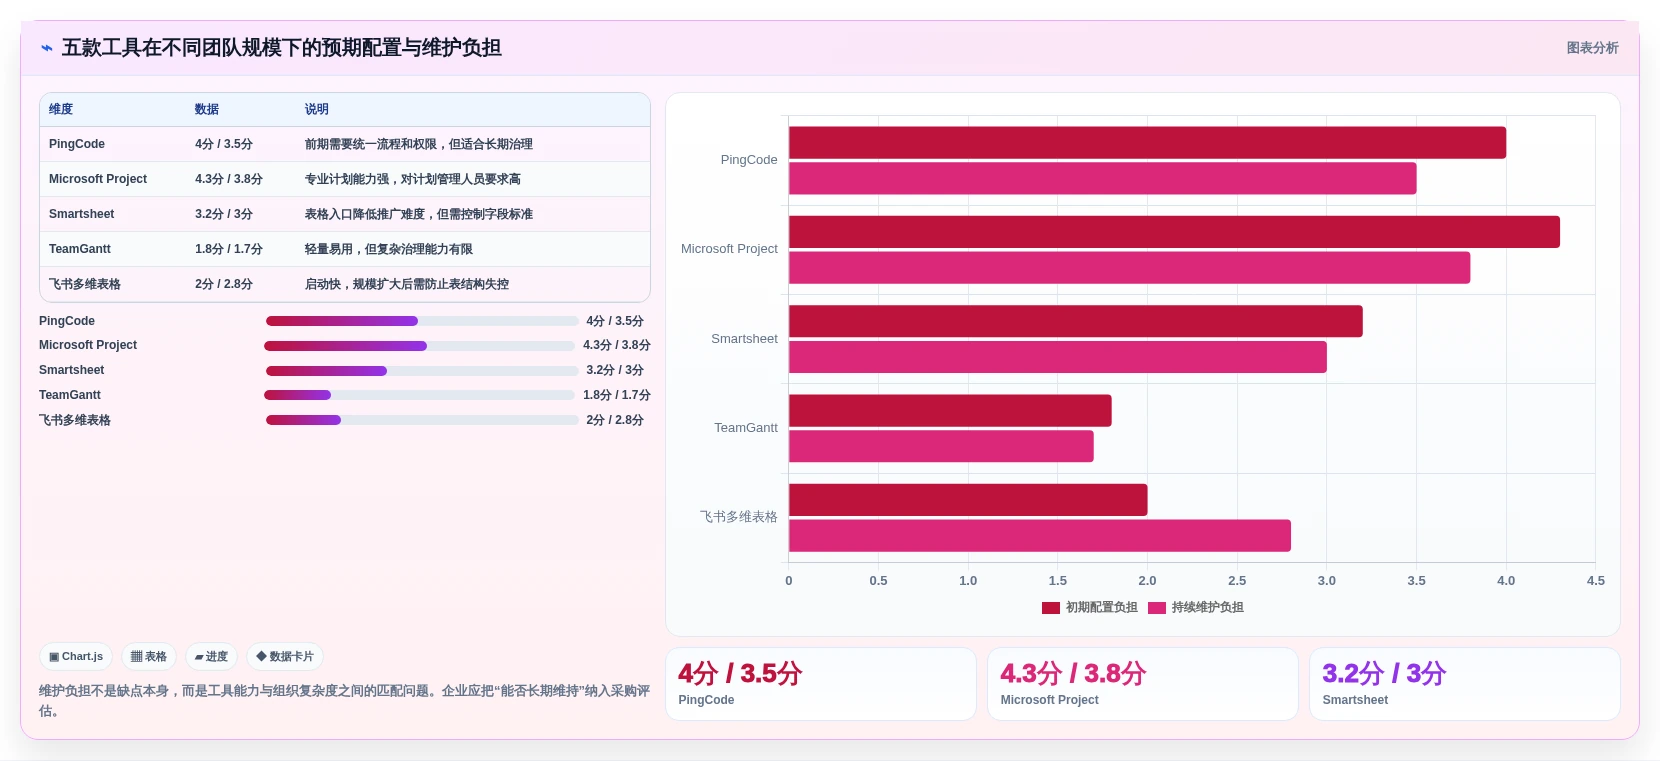Click the 维度 column header
Screen dimensions: 1660x761
coord(61,109)
